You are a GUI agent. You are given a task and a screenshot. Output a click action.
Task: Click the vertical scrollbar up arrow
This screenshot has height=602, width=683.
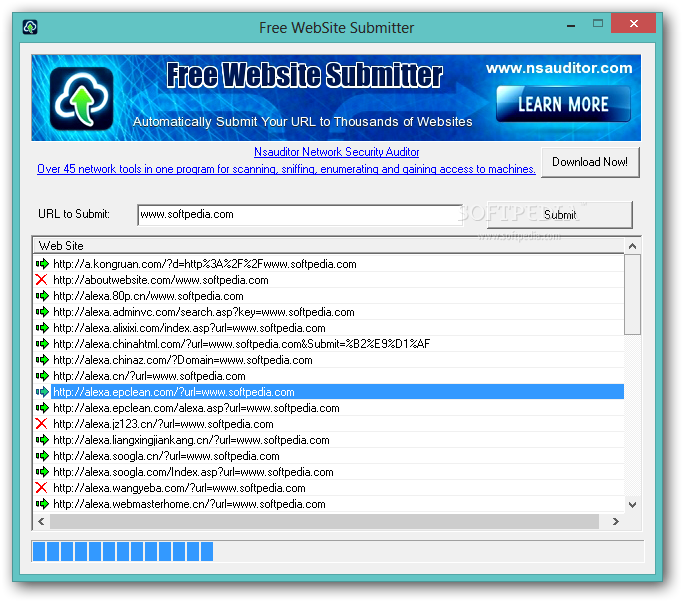[632, 246]
